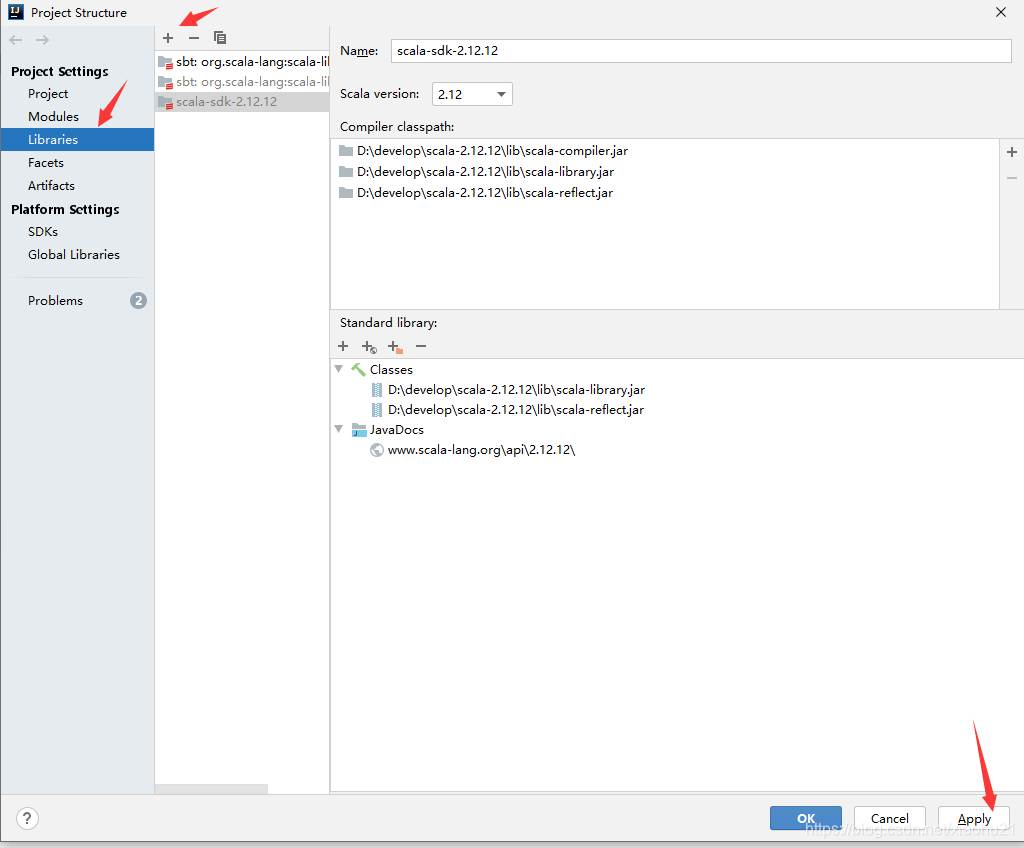
Task: Click library icon of scala-sdk-2.12.12
Action: coord(166,102)
